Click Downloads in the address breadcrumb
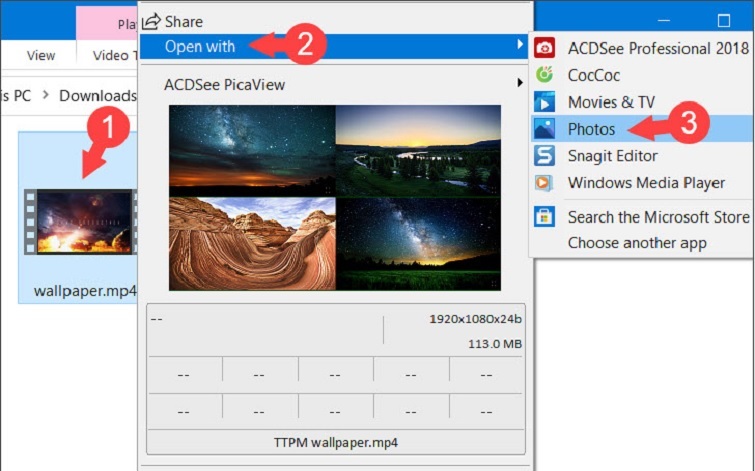 click(97, 96)
